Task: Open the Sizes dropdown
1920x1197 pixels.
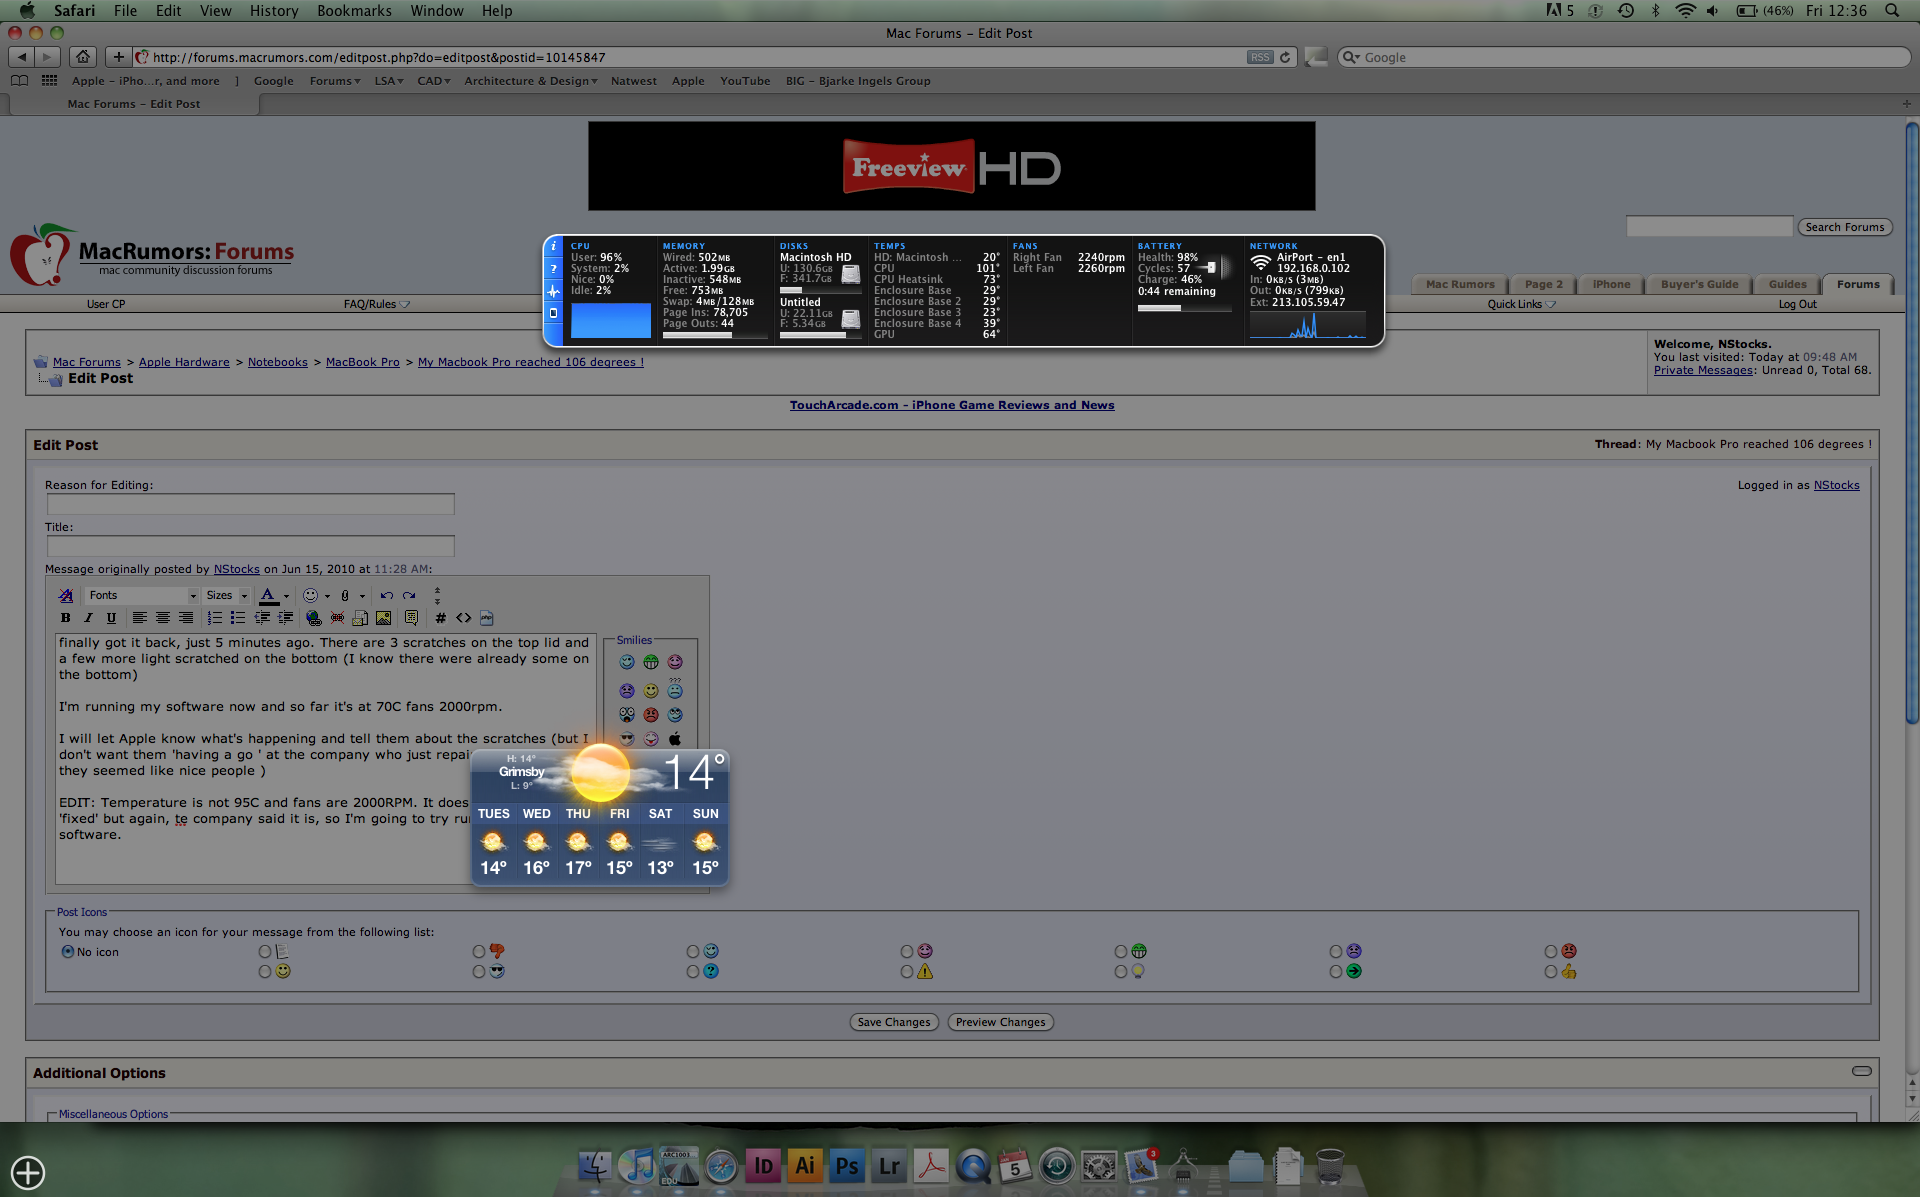Action: pos(226,595)
